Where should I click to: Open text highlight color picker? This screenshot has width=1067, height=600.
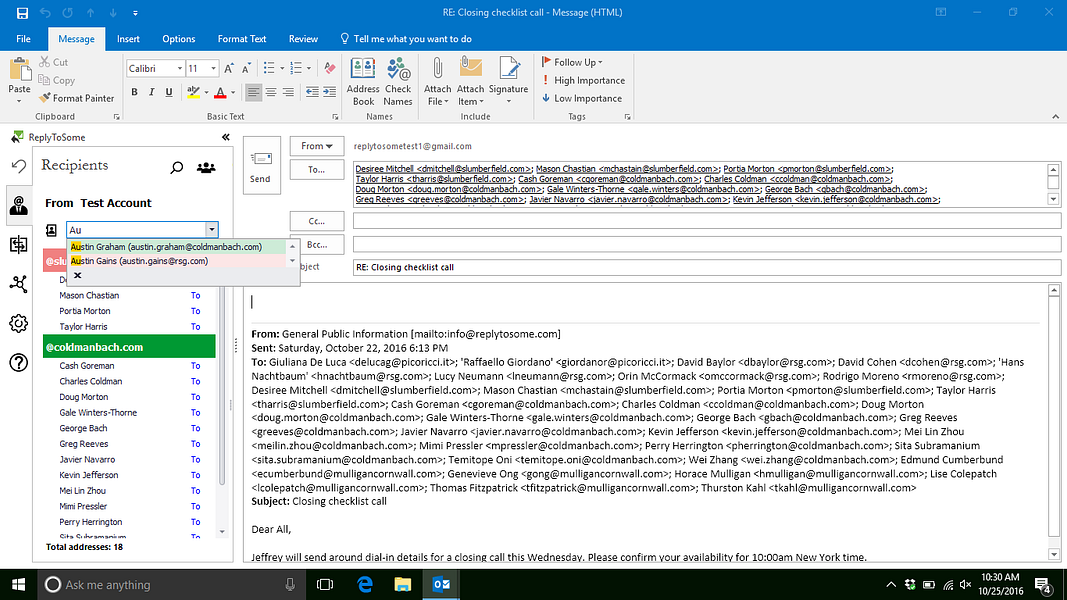(206, 92)
